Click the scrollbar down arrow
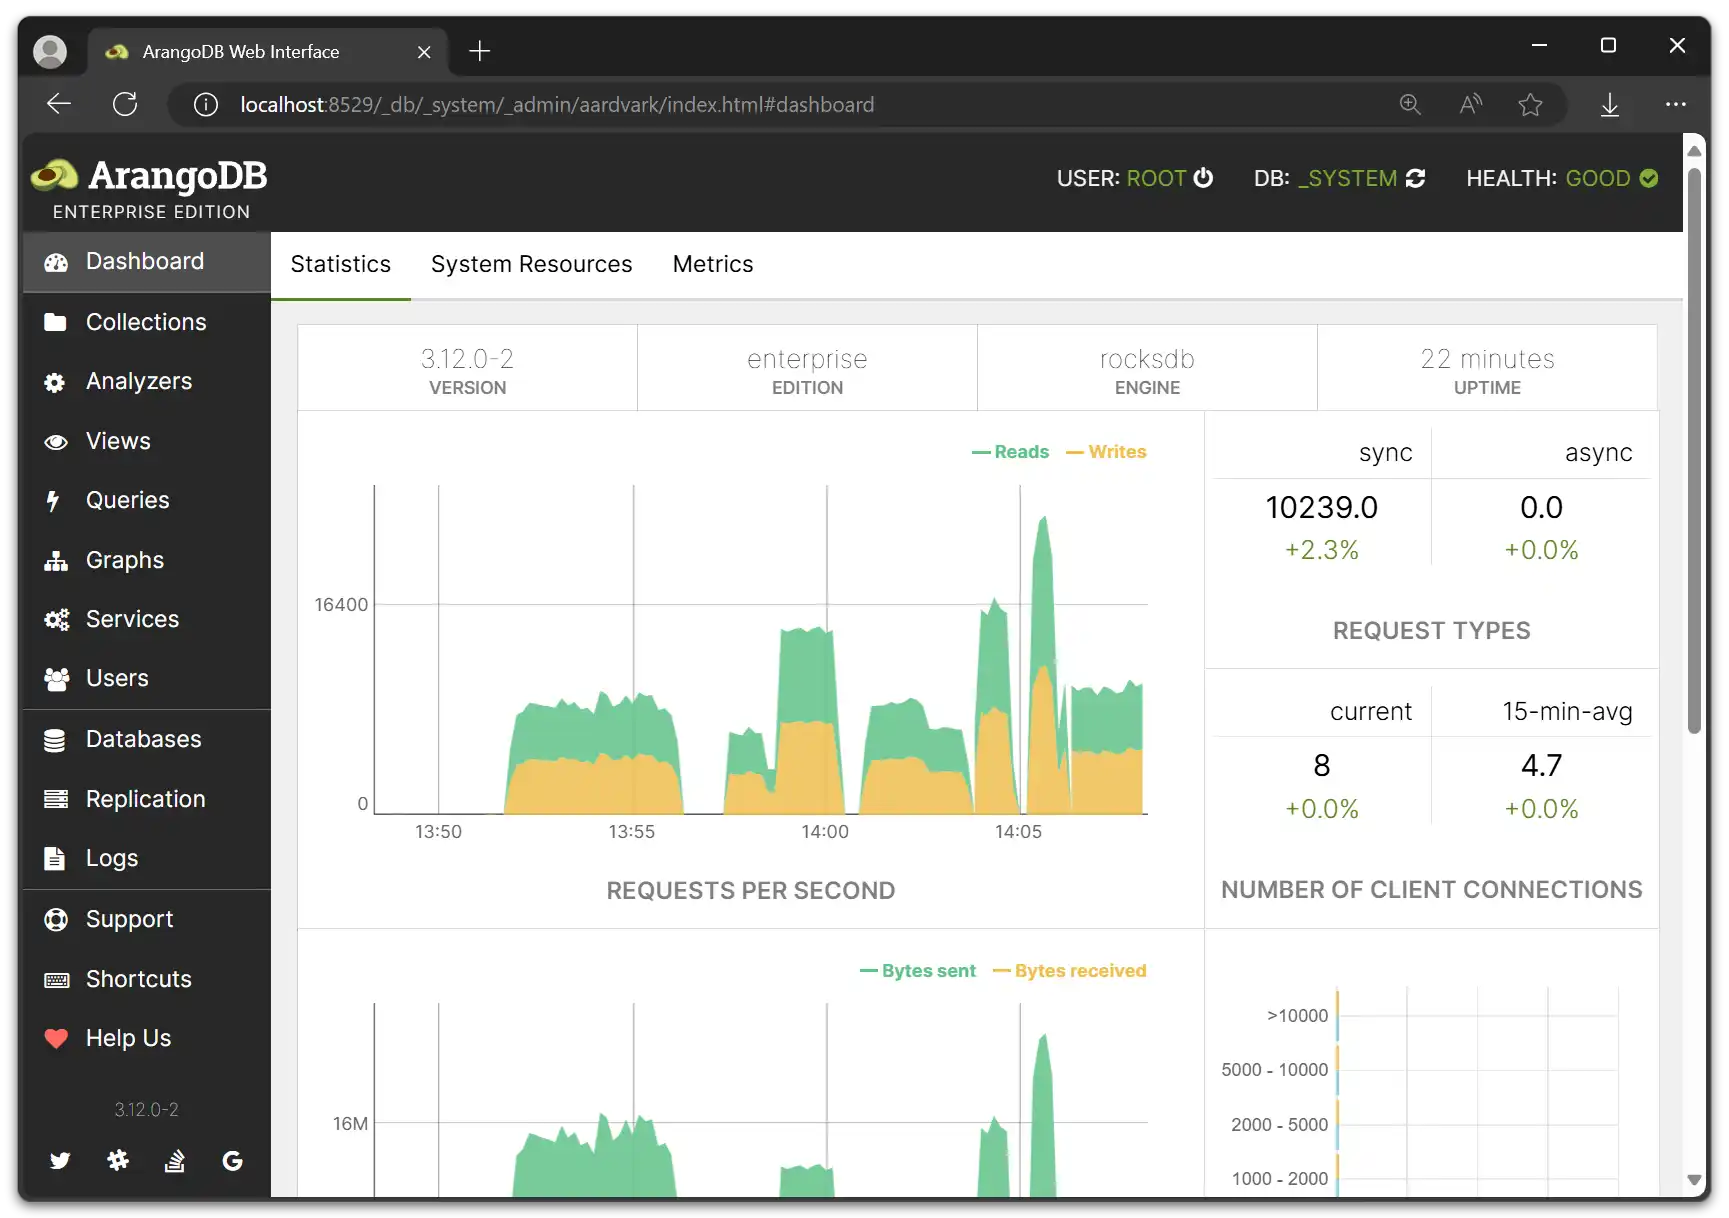1729x1218 pixels. (x=1694, y=1180)
